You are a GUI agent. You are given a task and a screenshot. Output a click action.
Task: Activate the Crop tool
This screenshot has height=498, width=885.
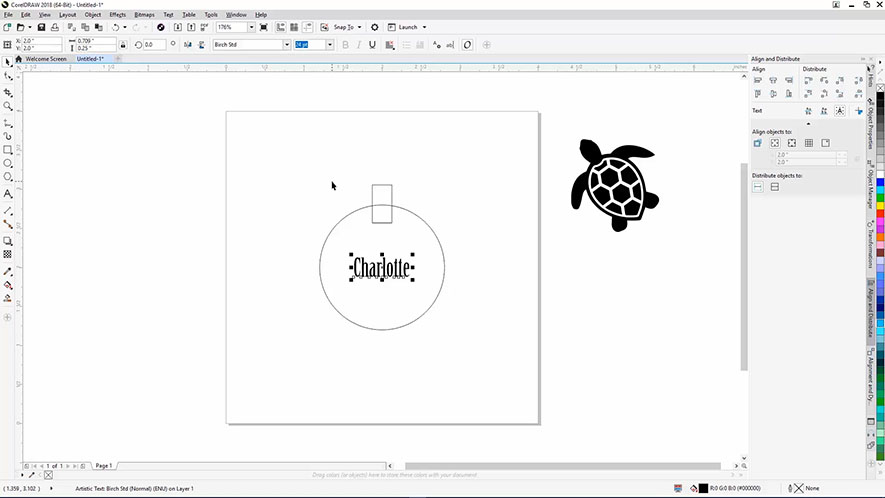pyautogui.click(x=8, y=91)
